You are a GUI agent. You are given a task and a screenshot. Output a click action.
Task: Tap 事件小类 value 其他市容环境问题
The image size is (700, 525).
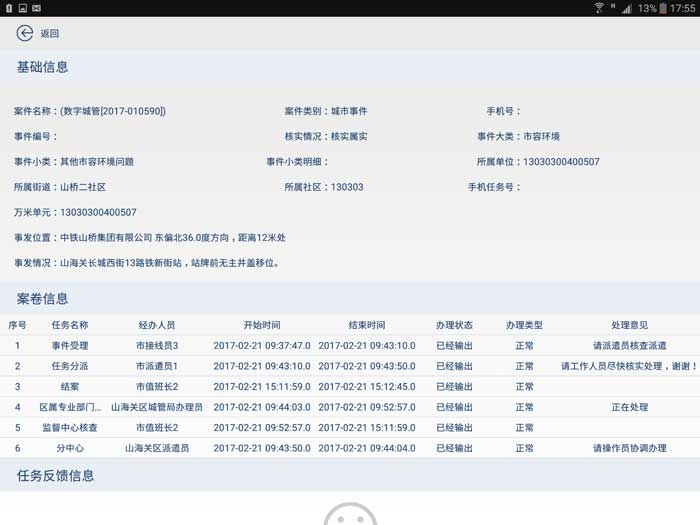tap(97, 162)
